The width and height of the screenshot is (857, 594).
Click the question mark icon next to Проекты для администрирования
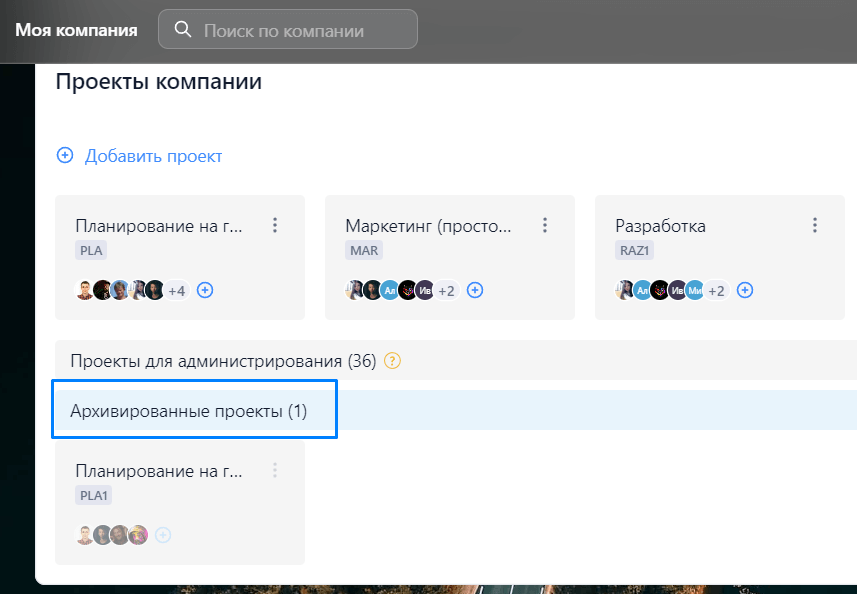click(392, 361)
